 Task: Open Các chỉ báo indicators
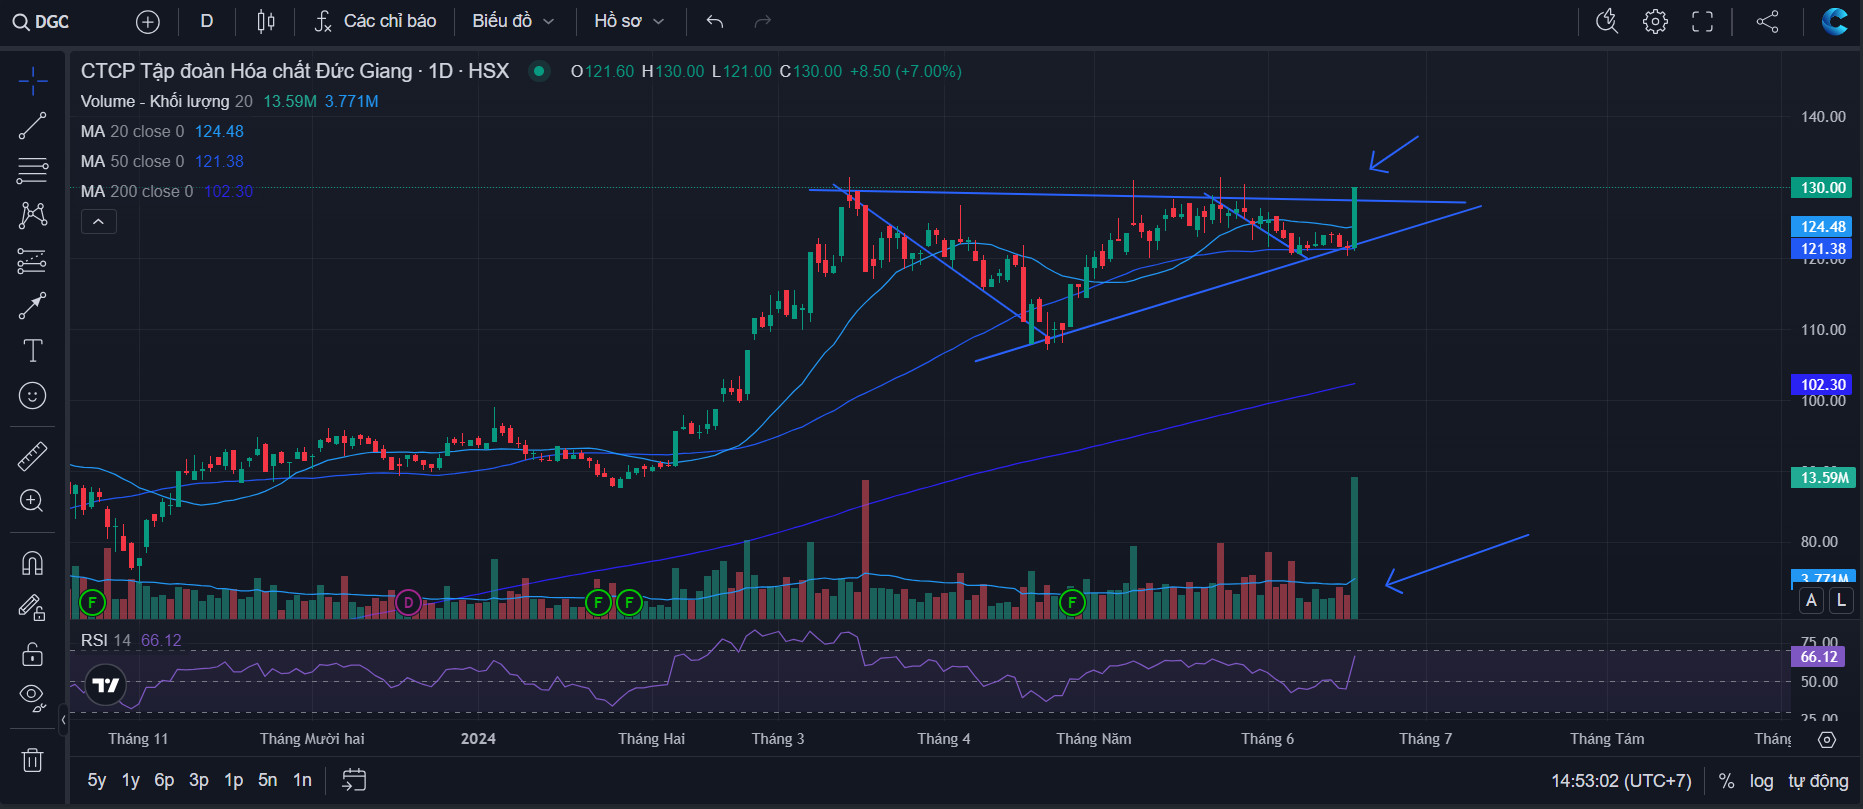375,21
